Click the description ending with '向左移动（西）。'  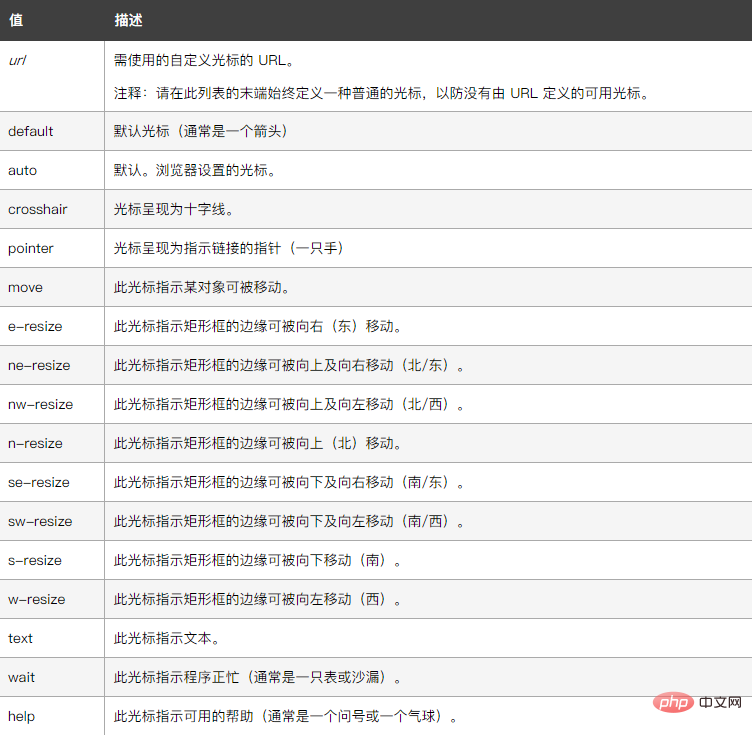pyautogui.click(x=258, y=599)
